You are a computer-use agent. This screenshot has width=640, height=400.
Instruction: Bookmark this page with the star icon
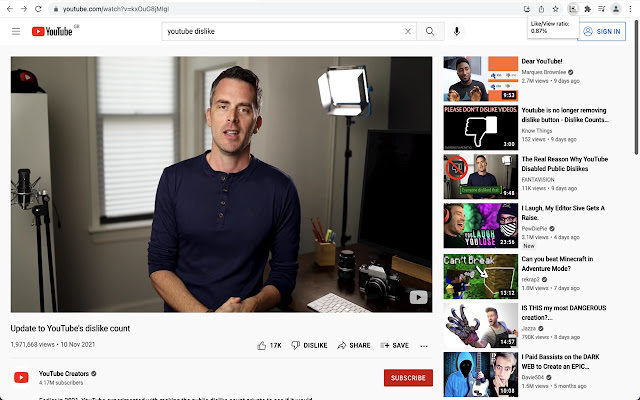pyautogui.click(x=555, y=9)
